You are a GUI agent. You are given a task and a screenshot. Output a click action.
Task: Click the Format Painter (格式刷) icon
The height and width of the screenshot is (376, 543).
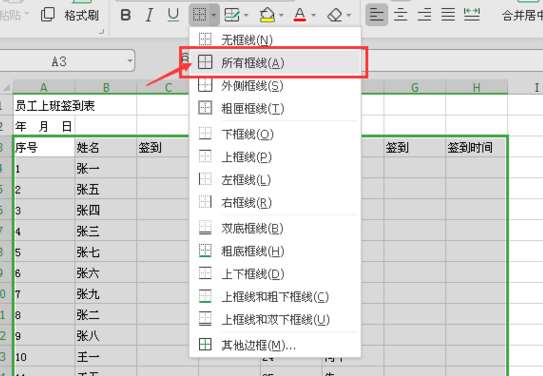47,15
